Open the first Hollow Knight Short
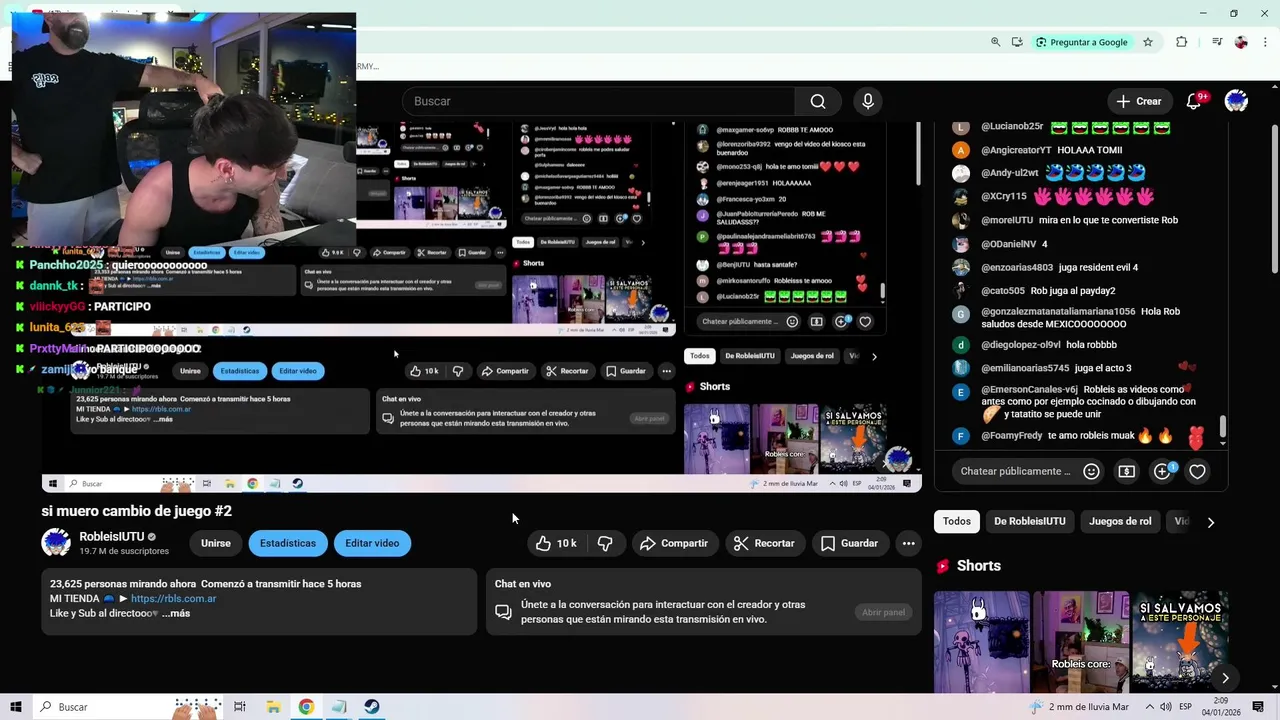 click(981, 641)
